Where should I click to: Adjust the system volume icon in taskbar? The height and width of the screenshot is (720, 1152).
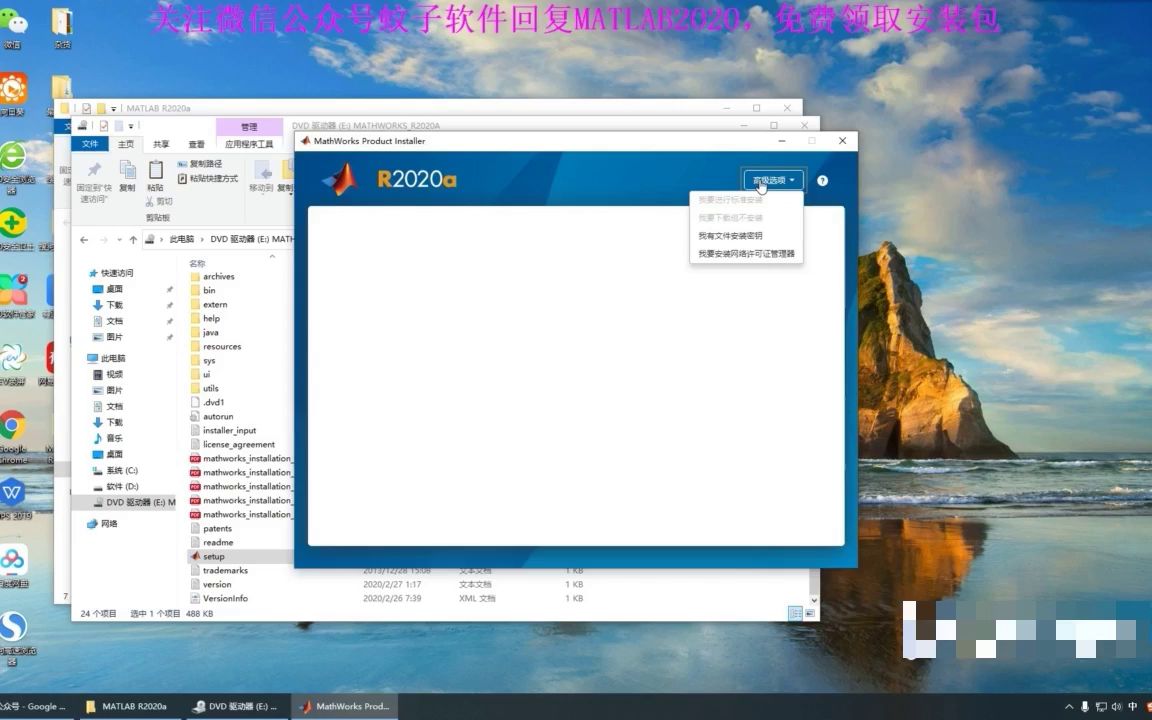(x=1117, y=707)
